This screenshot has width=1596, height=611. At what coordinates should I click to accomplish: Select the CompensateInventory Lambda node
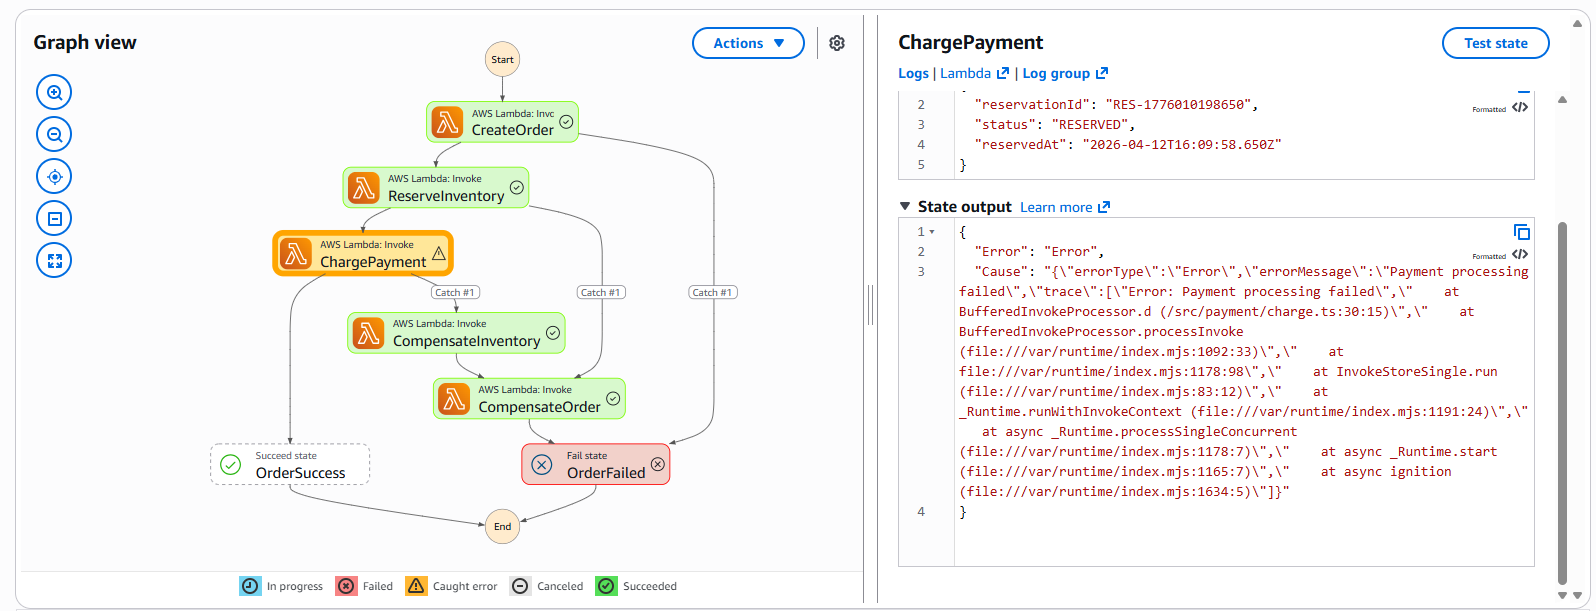[456, 333]
